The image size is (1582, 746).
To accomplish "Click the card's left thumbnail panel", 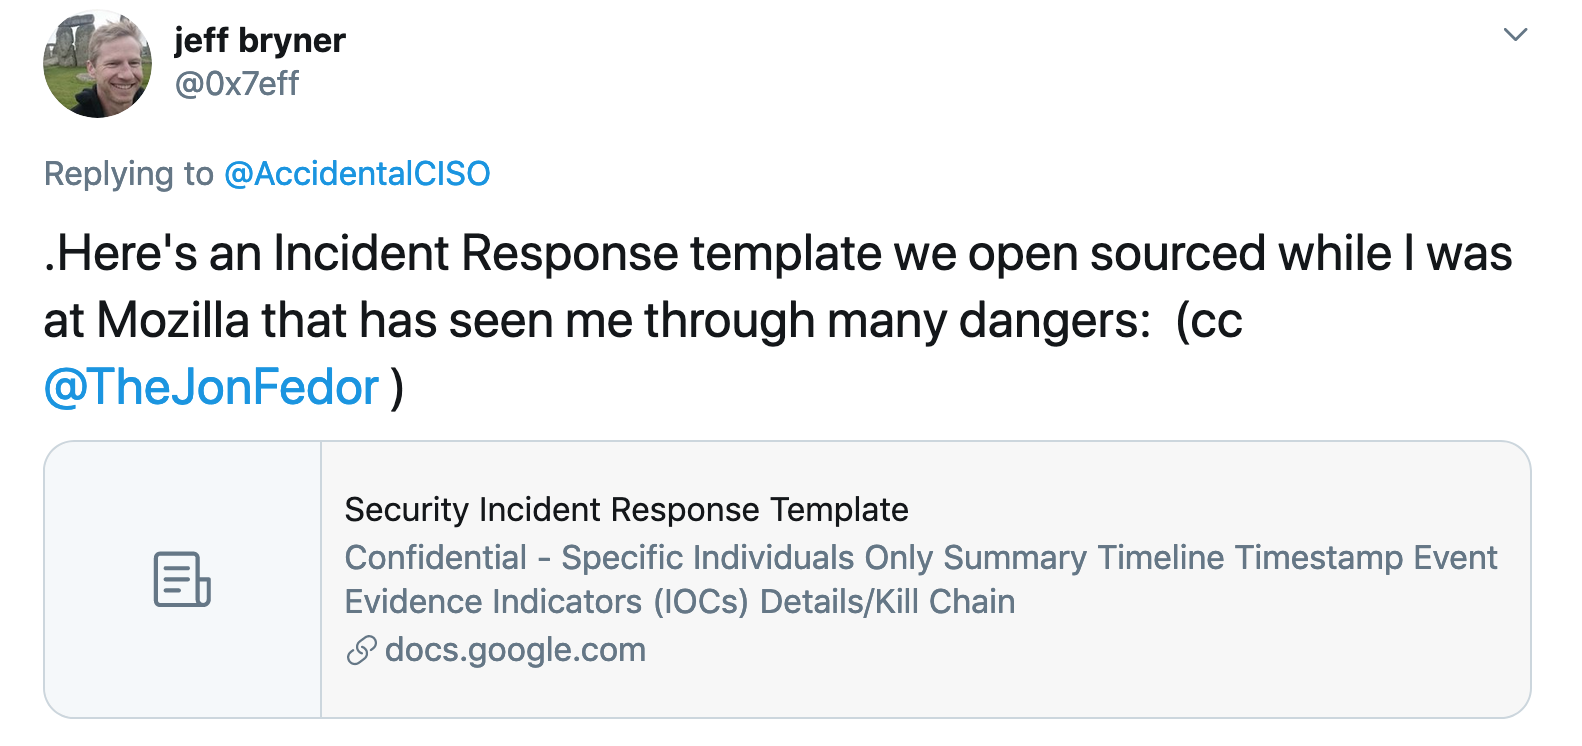I will pyautogui.click(x=182, y=579).
